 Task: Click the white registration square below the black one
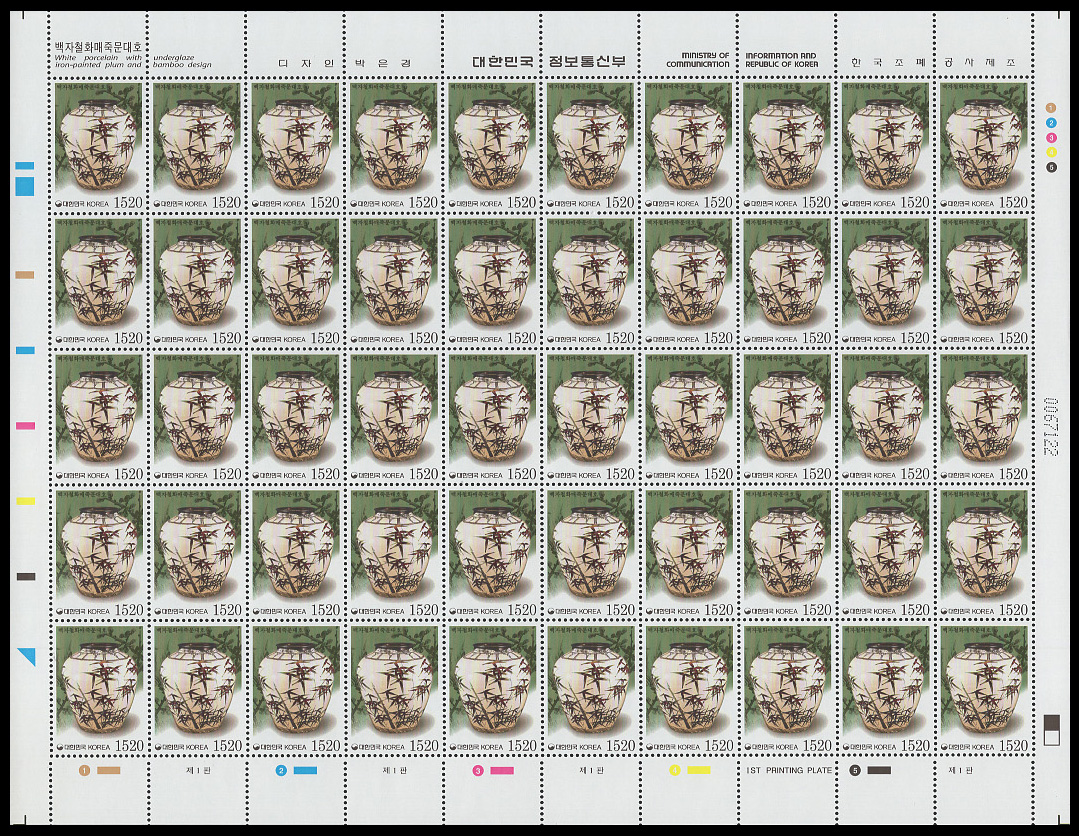coord(1051,738)
